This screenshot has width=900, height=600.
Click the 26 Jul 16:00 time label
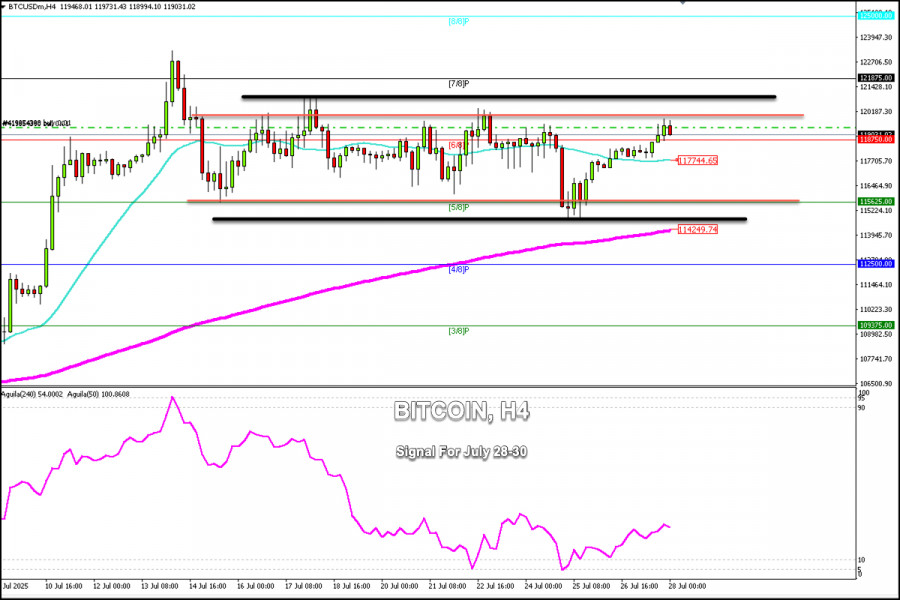click(639, 586)
